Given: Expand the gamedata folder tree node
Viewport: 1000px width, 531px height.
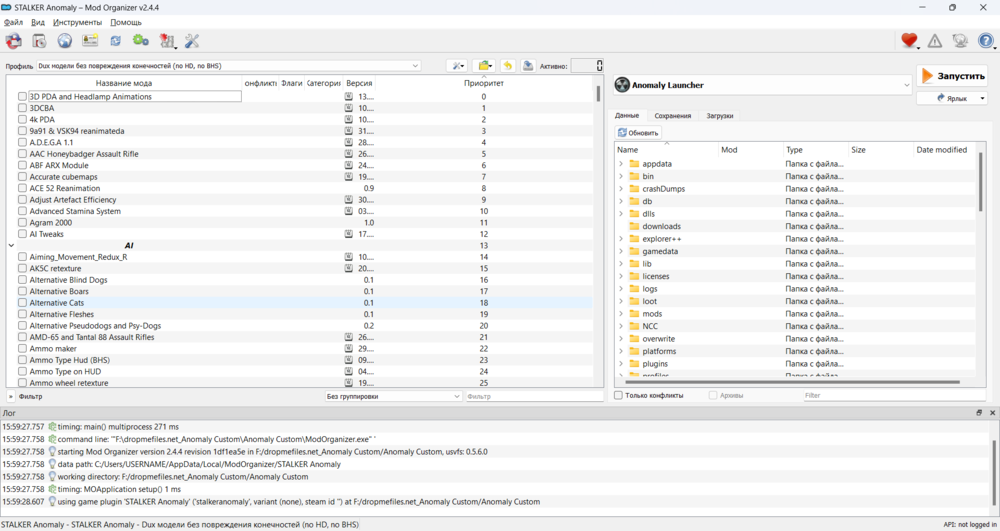Looking at the screenshot, I should coord(621,252).
